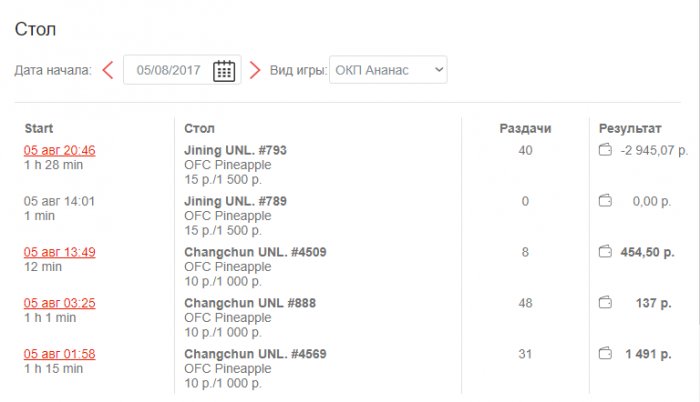Click result value 0,00 р.

click(652, 201)
